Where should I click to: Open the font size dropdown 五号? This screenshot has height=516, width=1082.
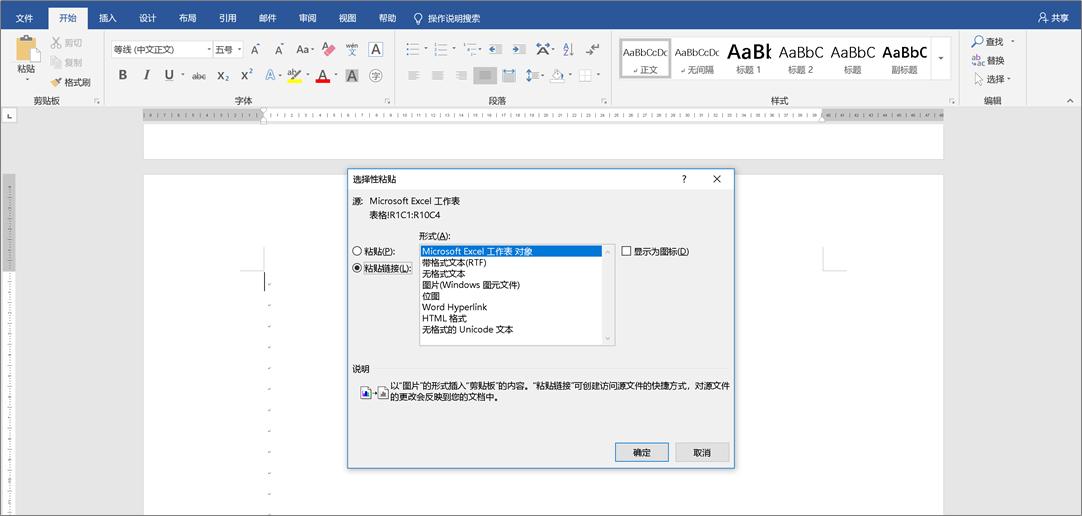(x=226, y=49)
